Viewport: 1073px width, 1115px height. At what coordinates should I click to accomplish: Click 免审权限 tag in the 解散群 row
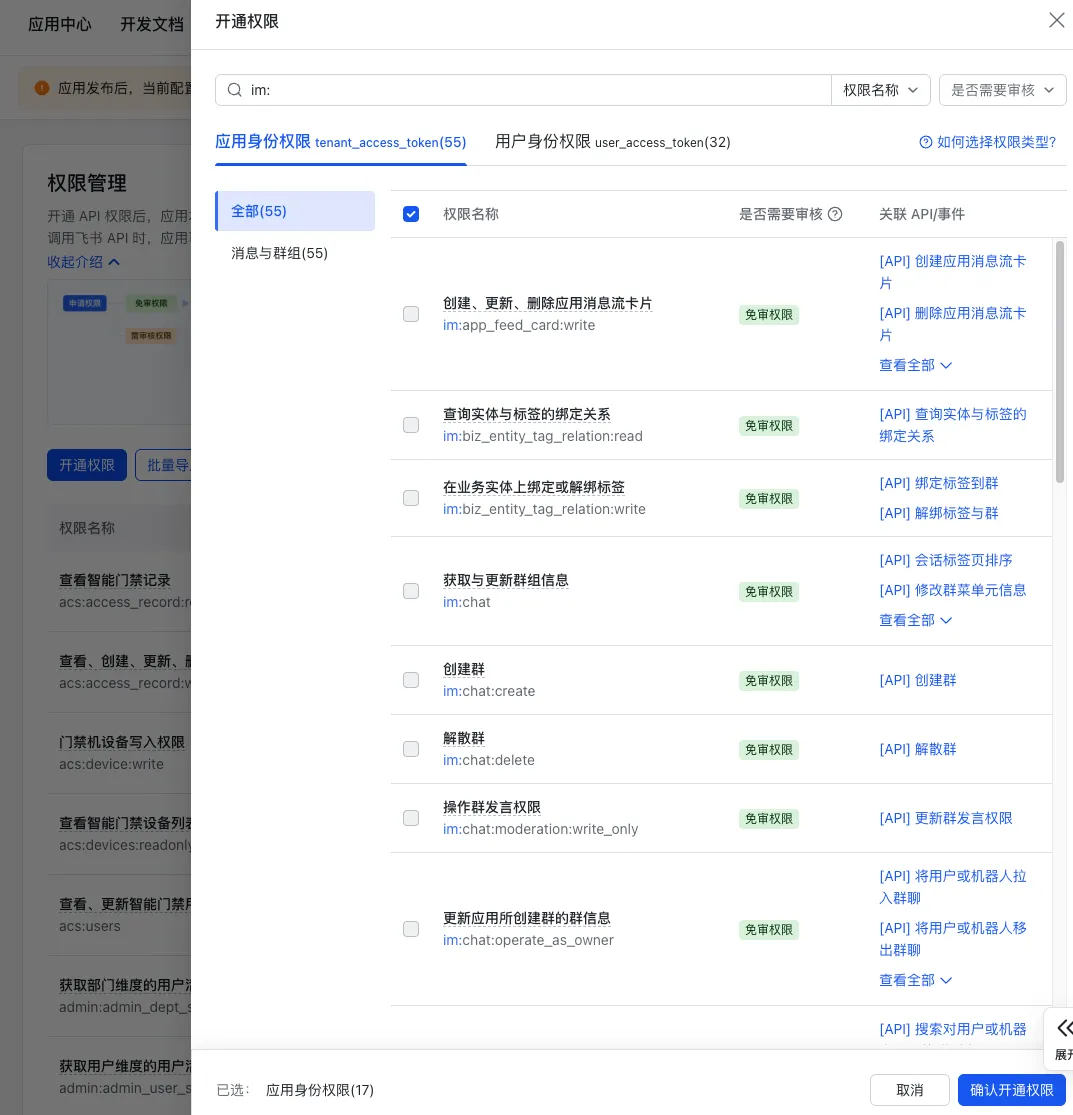click(769, 749)
